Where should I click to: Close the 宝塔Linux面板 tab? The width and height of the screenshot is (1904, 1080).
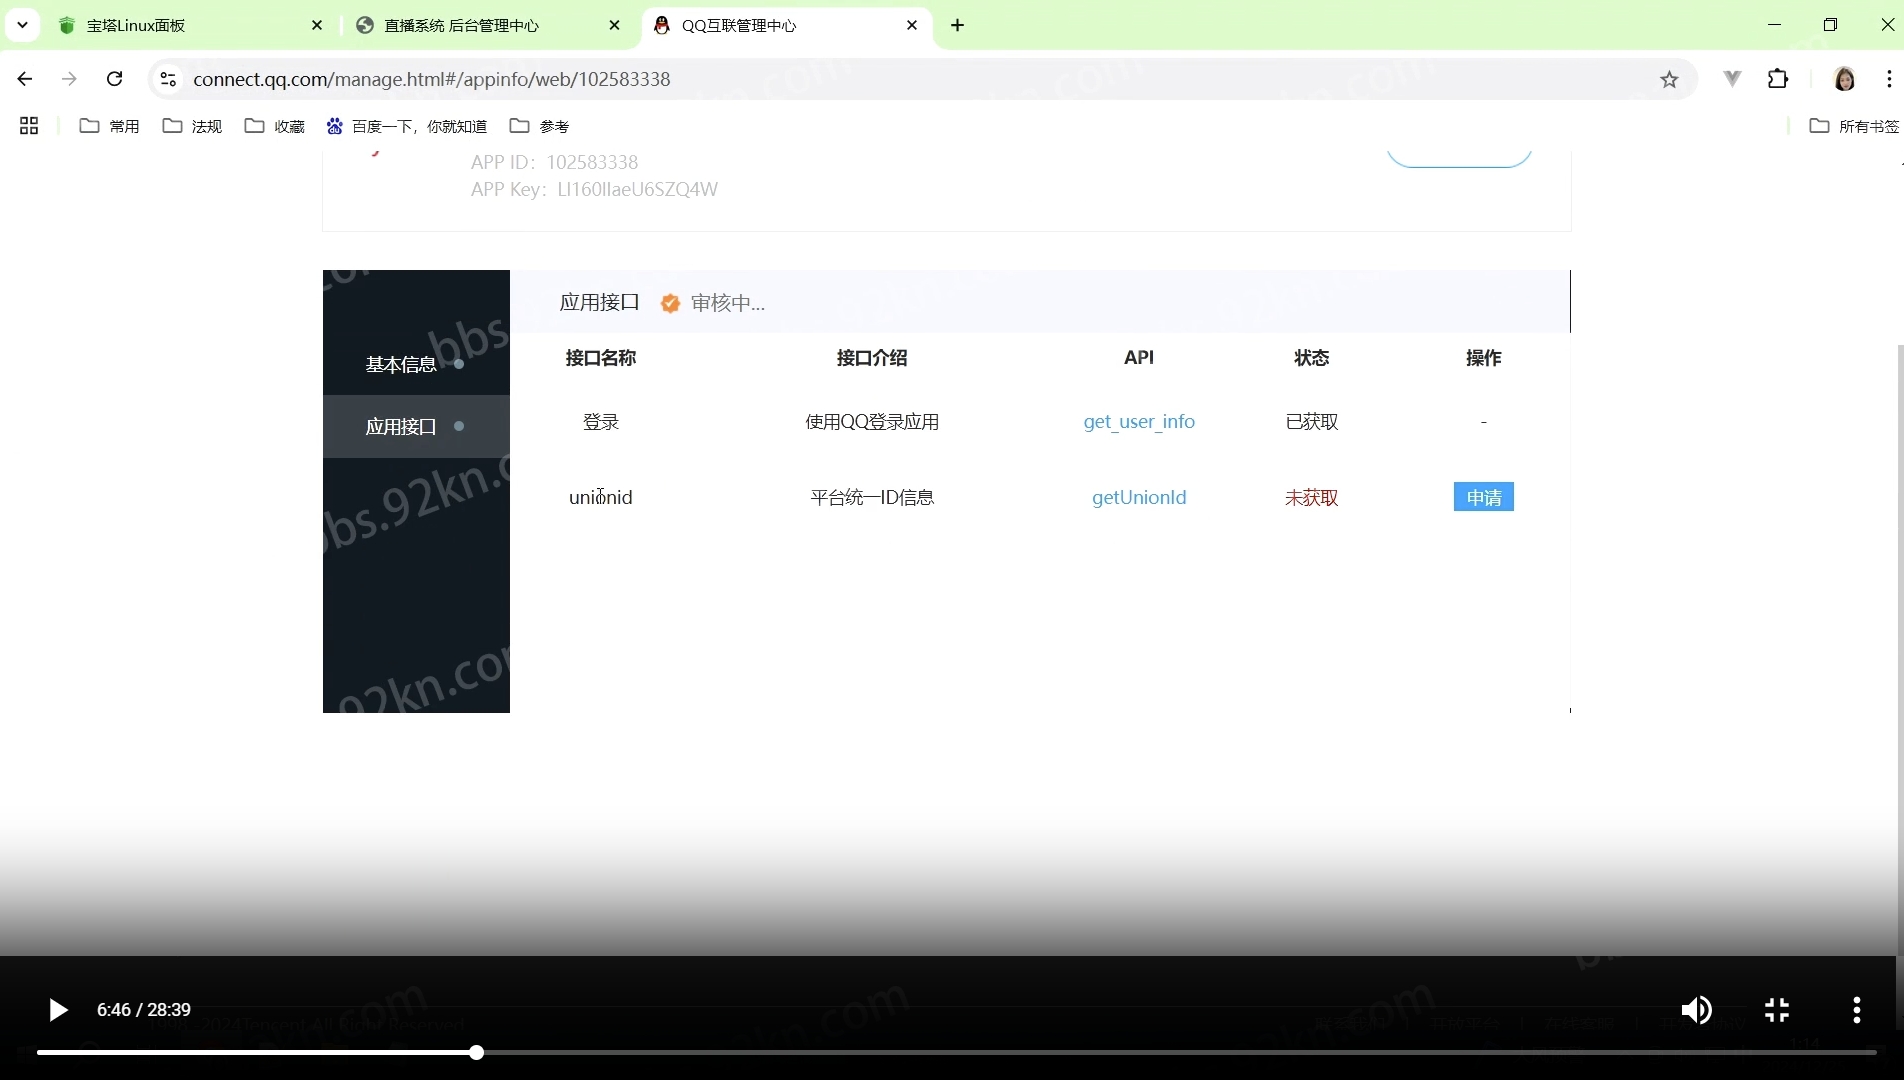[x=317, y=25]
